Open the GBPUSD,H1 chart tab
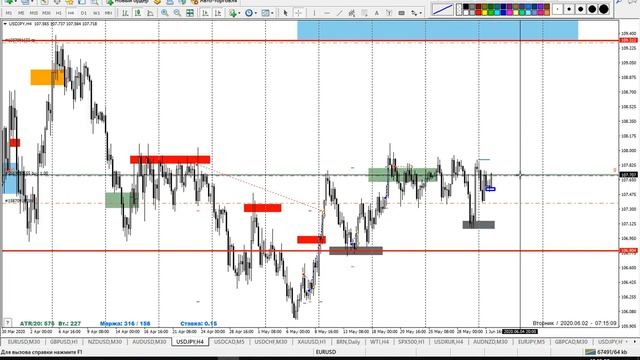 [64, 342]
